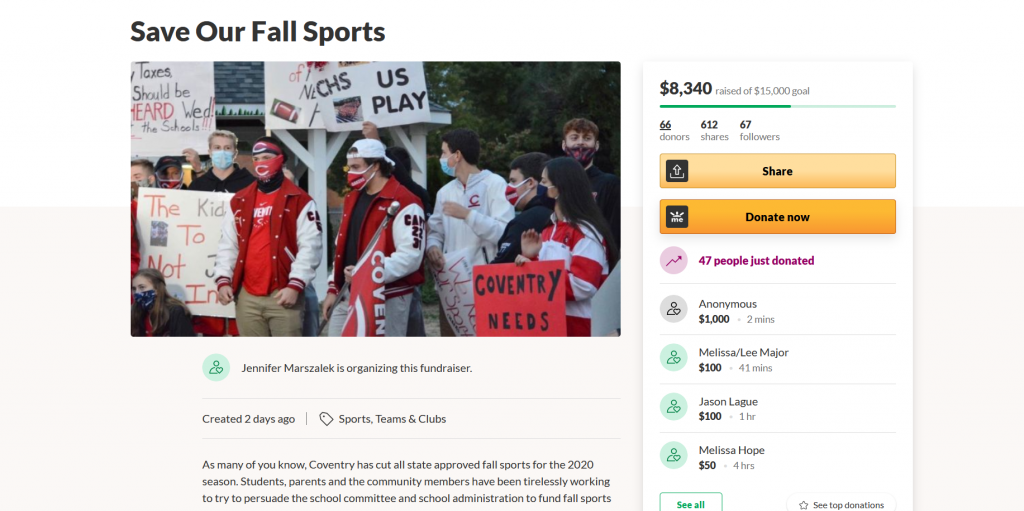Click Jason Lague's avatar icon
Image resolution: width=1024 pixels, height=511 pixels.
pos(674,407)
